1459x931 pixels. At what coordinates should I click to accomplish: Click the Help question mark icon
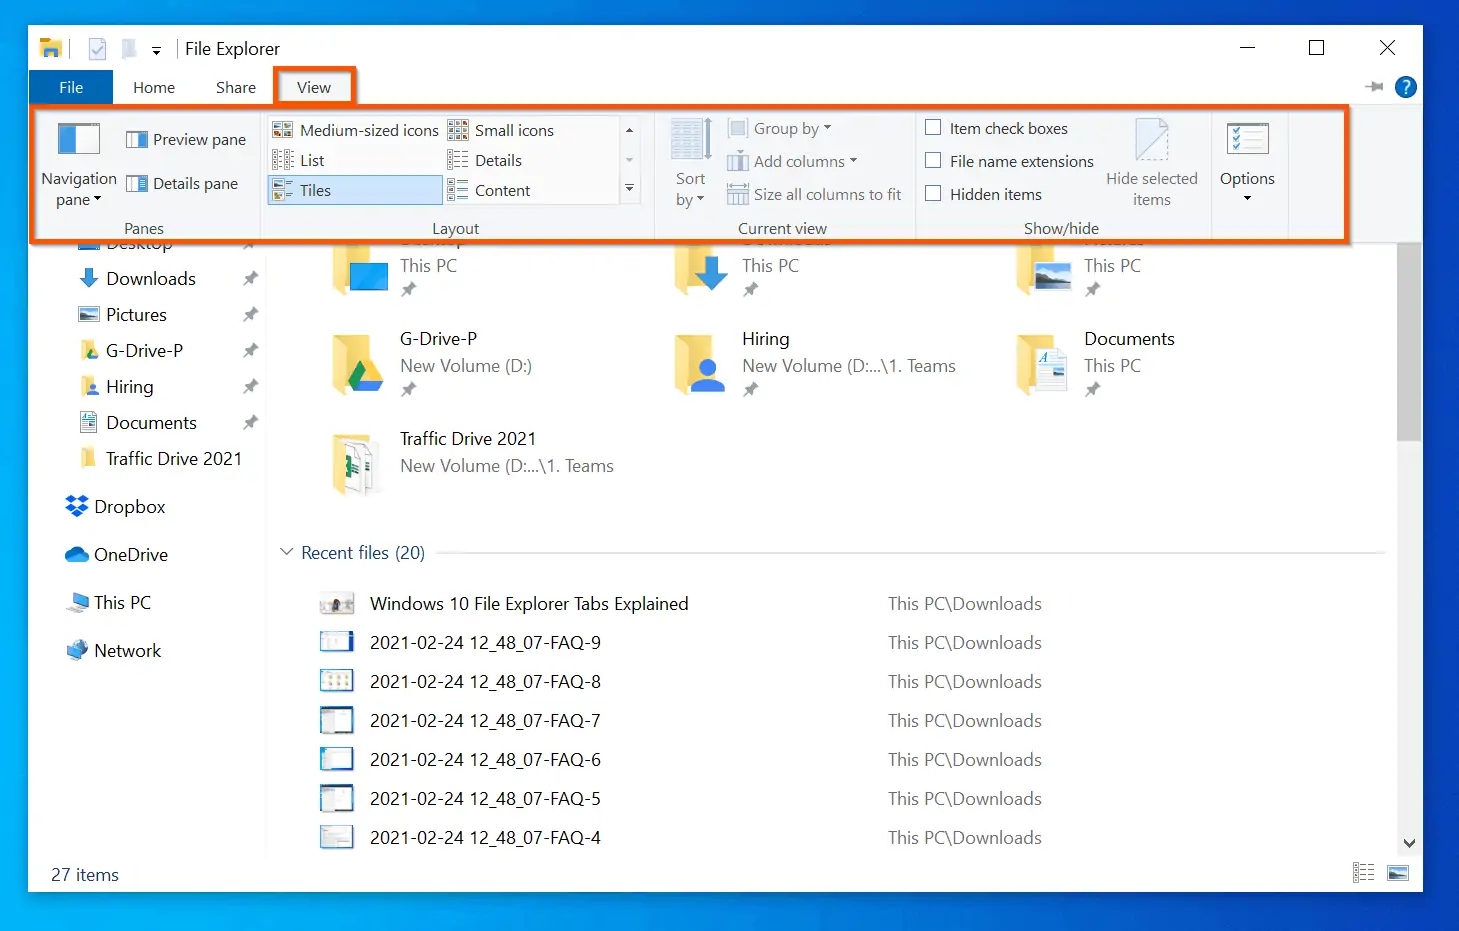coord(1405,87)
